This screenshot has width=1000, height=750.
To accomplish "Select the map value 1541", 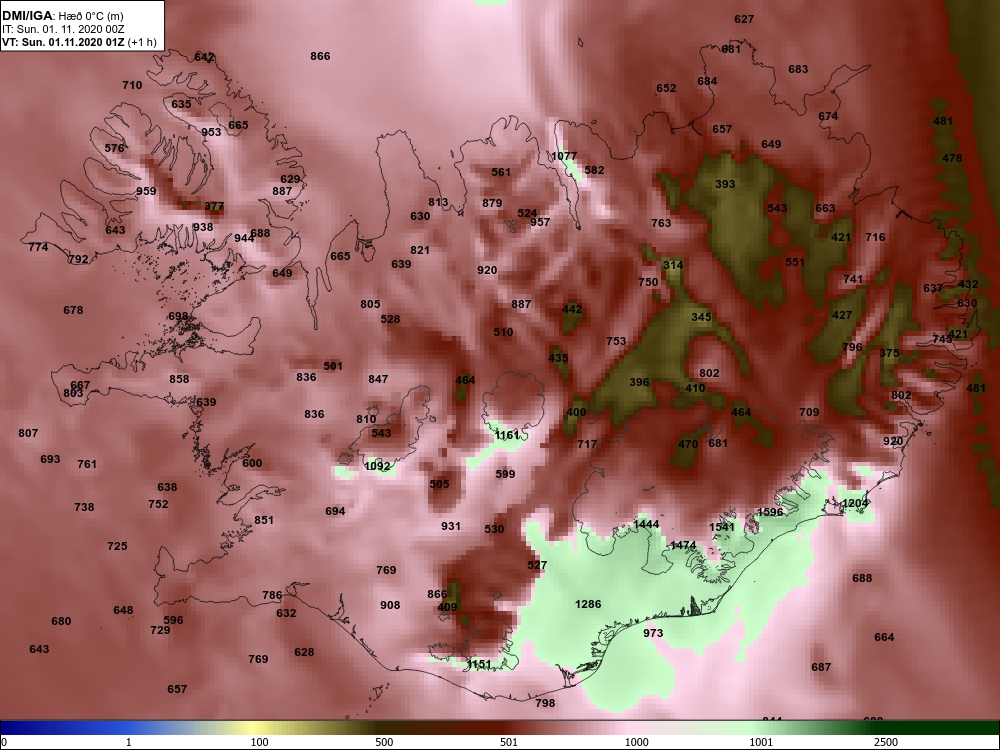I will point(722,527).
